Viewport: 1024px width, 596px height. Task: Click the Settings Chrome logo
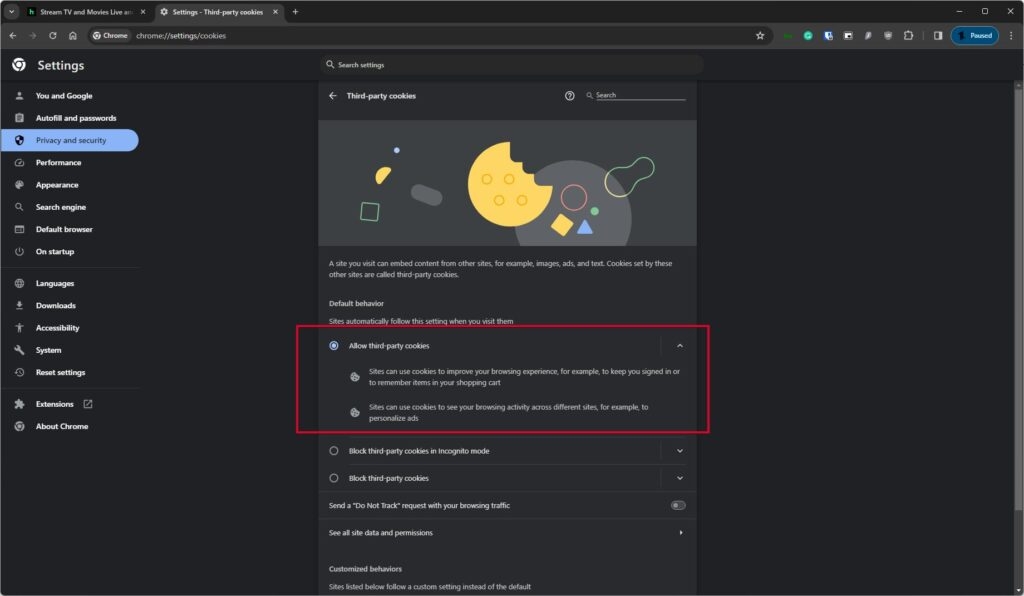pyautogui.click(x=19, y=65)
